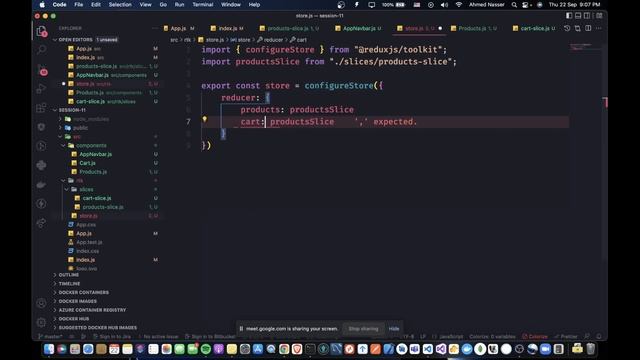Click the unsaved dot on store.js tab
This screenshot has height=360, width=640.
[440, 28]
